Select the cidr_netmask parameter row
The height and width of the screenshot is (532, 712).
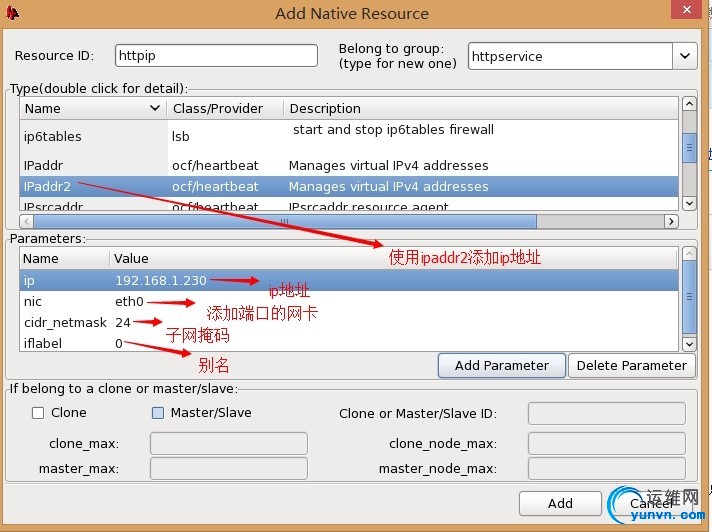(349, 322)
